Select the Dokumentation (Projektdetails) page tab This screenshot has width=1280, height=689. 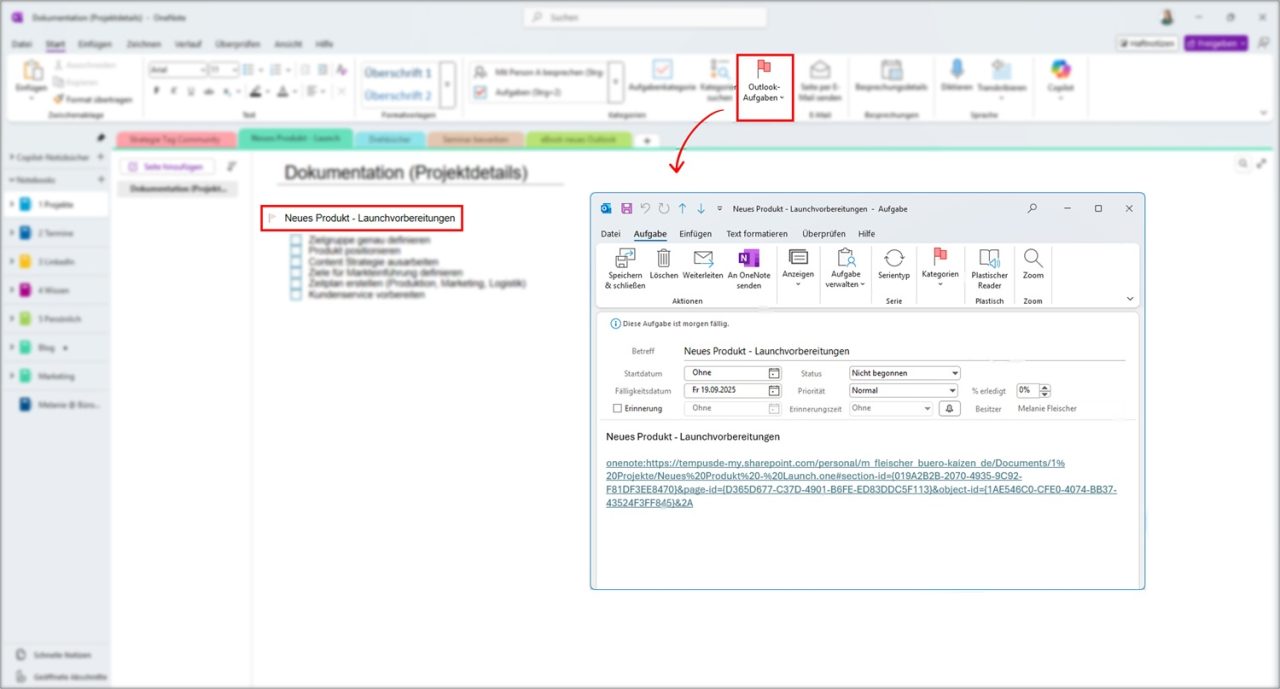click(178, 188)
